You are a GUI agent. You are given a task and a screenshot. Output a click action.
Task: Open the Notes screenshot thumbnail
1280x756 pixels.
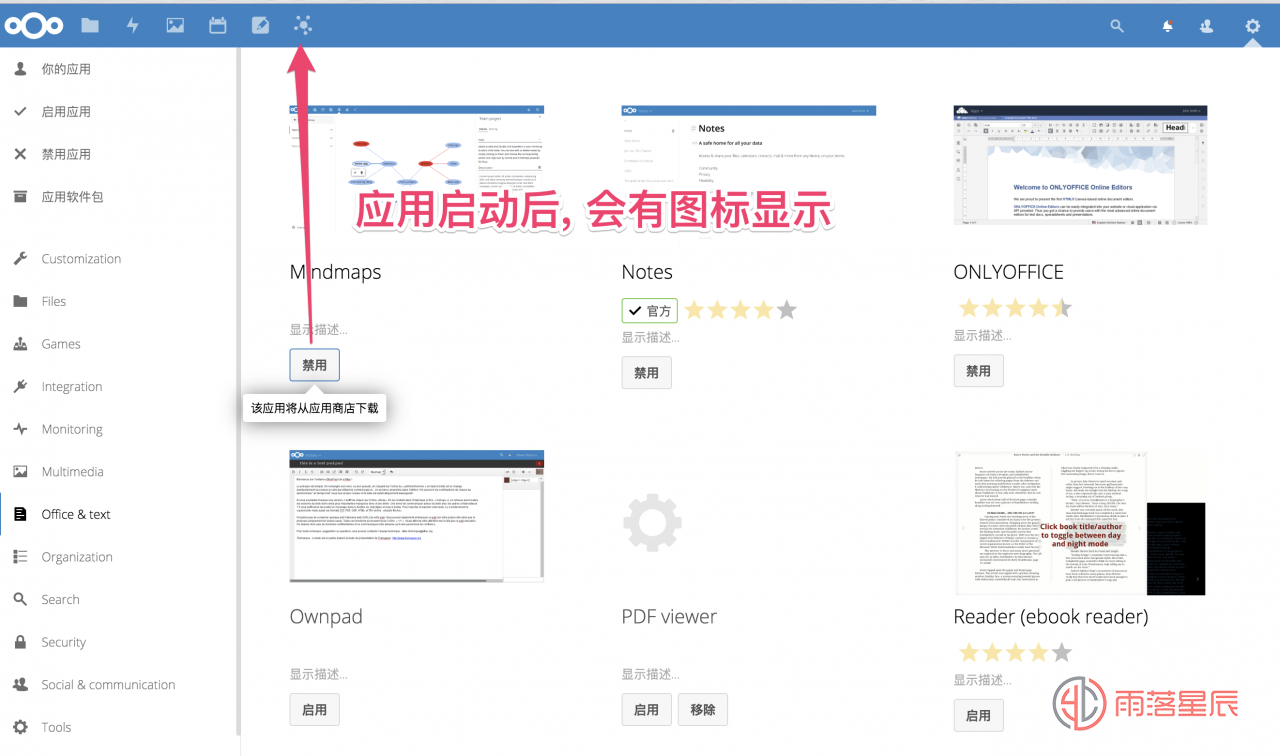(749, 170)
